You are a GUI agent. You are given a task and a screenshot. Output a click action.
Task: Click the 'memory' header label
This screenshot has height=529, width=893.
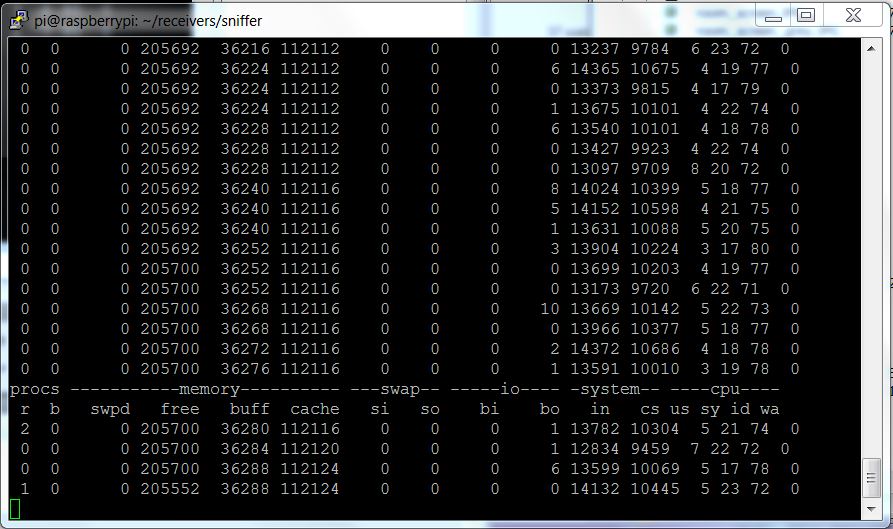(209, 389)
